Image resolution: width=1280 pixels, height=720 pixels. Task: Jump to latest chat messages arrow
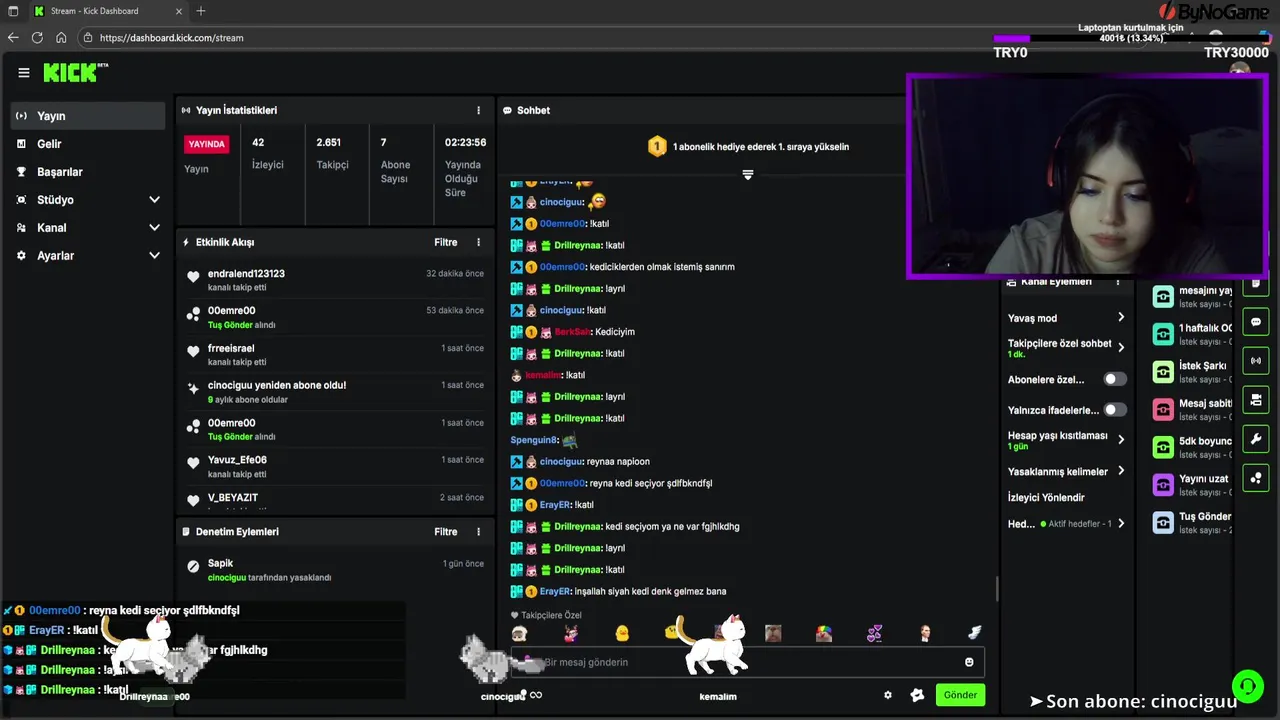747,175
